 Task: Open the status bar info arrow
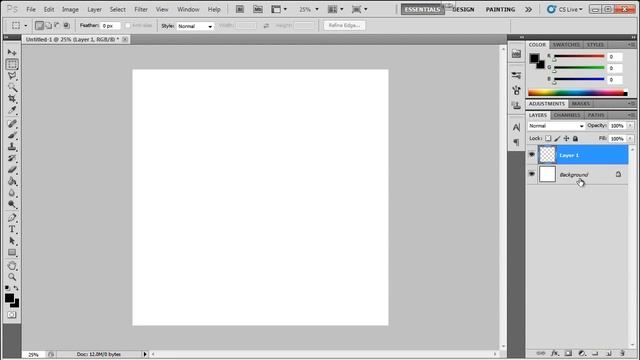click(x=144, y=354)
